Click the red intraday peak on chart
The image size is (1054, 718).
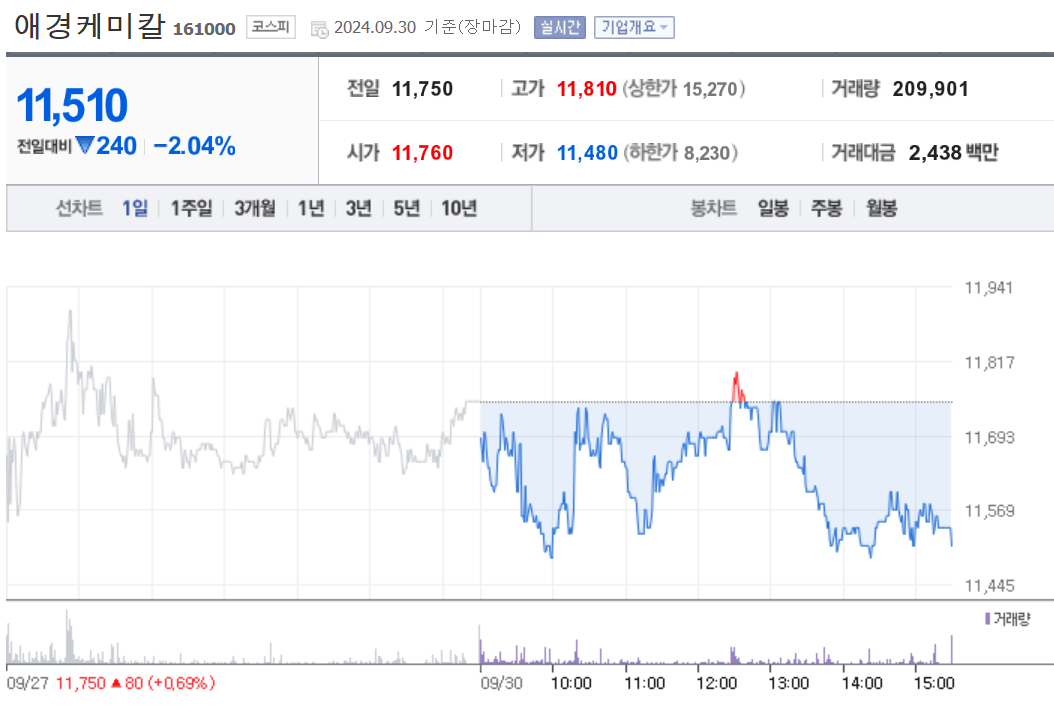click(x=737, y=387)
